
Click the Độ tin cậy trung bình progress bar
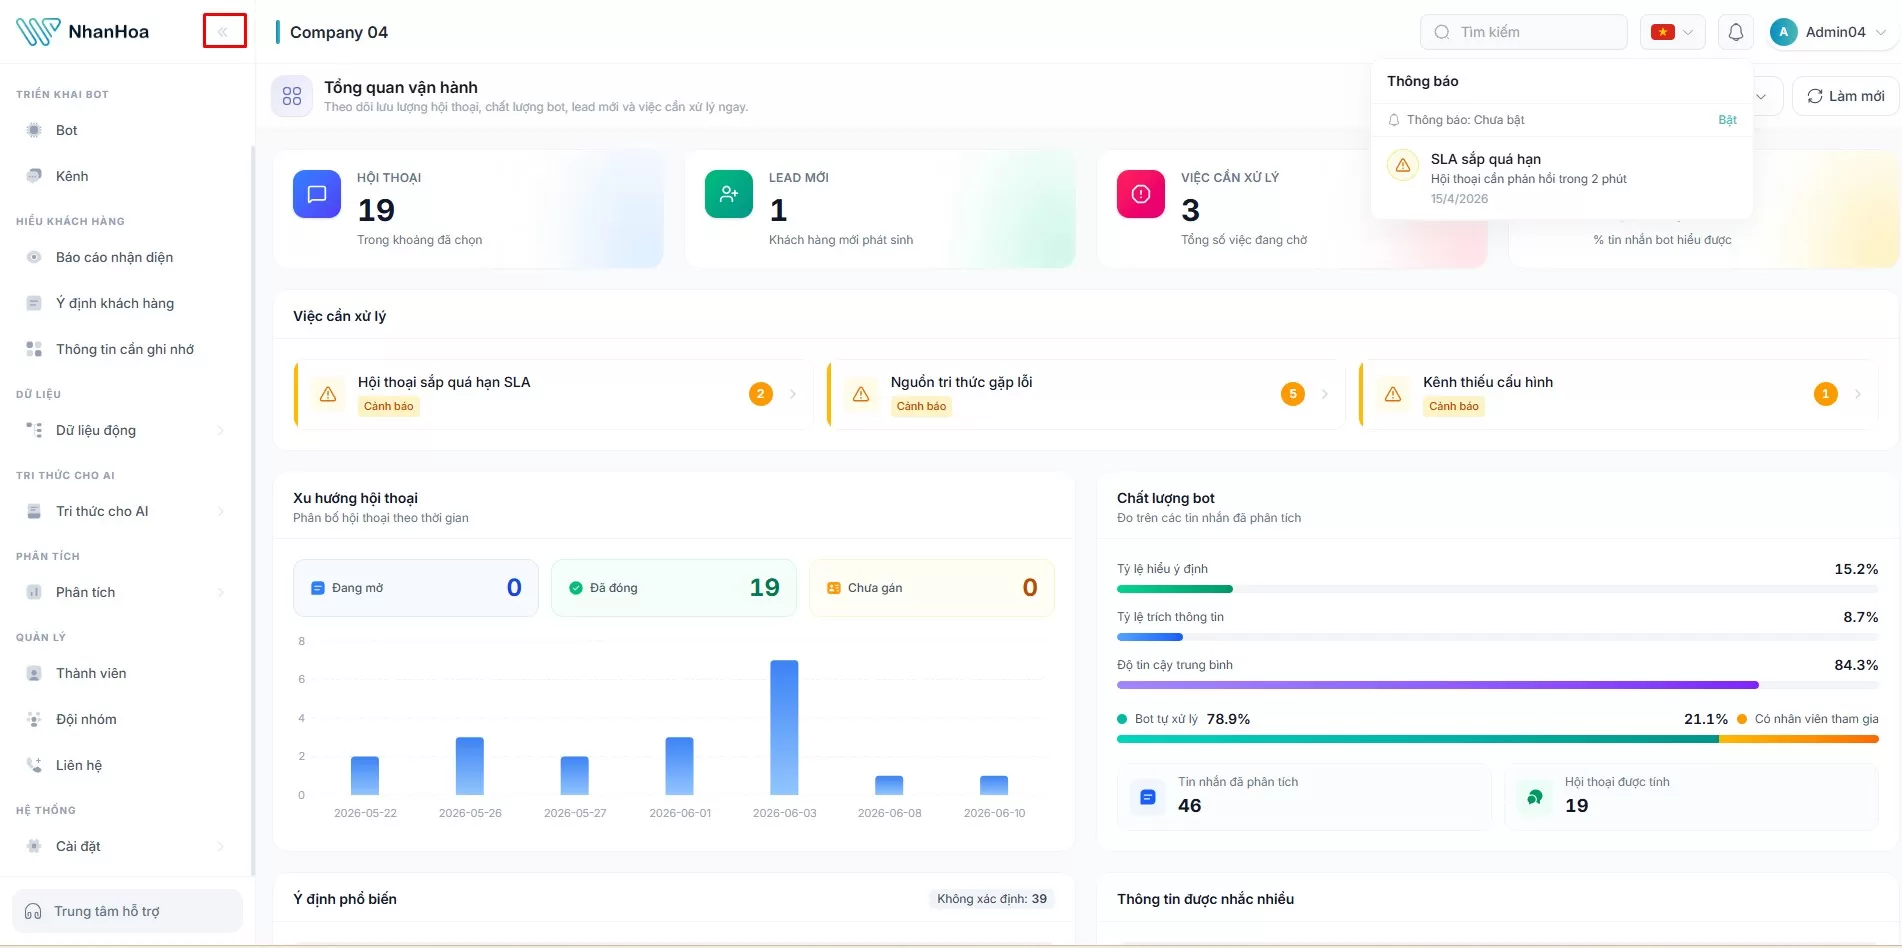pyautogui.click(x=1497, y=685)
